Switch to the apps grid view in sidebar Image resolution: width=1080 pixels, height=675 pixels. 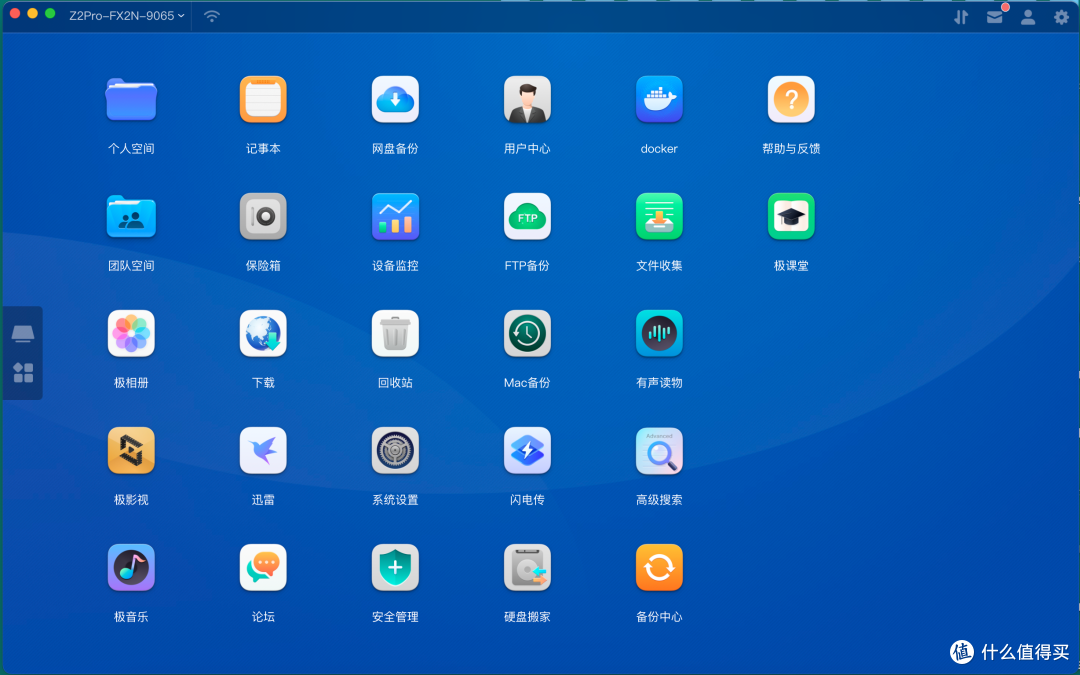22,374
